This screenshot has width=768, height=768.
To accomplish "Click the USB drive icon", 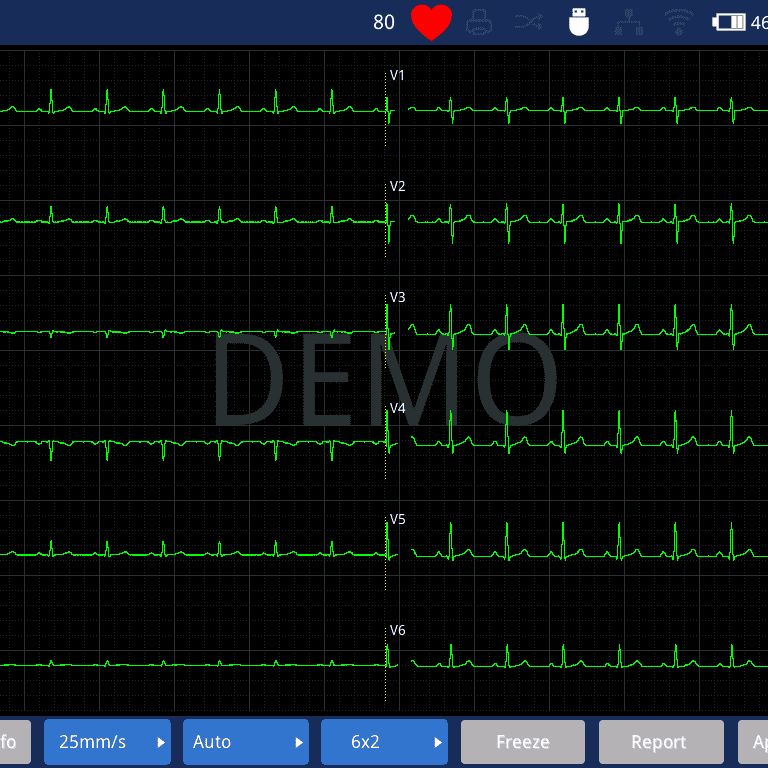I will (579, 22).
